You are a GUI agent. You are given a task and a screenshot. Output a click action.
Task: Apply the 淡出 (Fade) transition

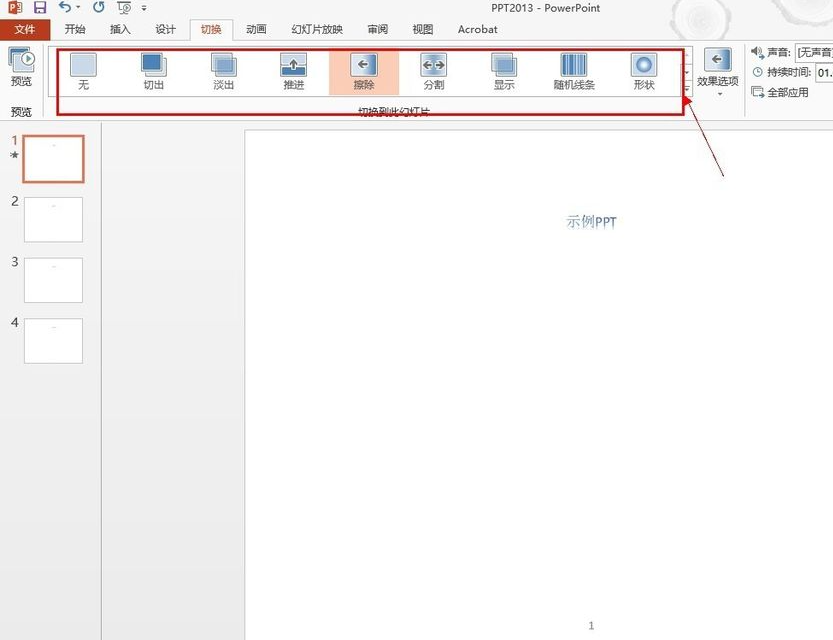click(223, 72)
